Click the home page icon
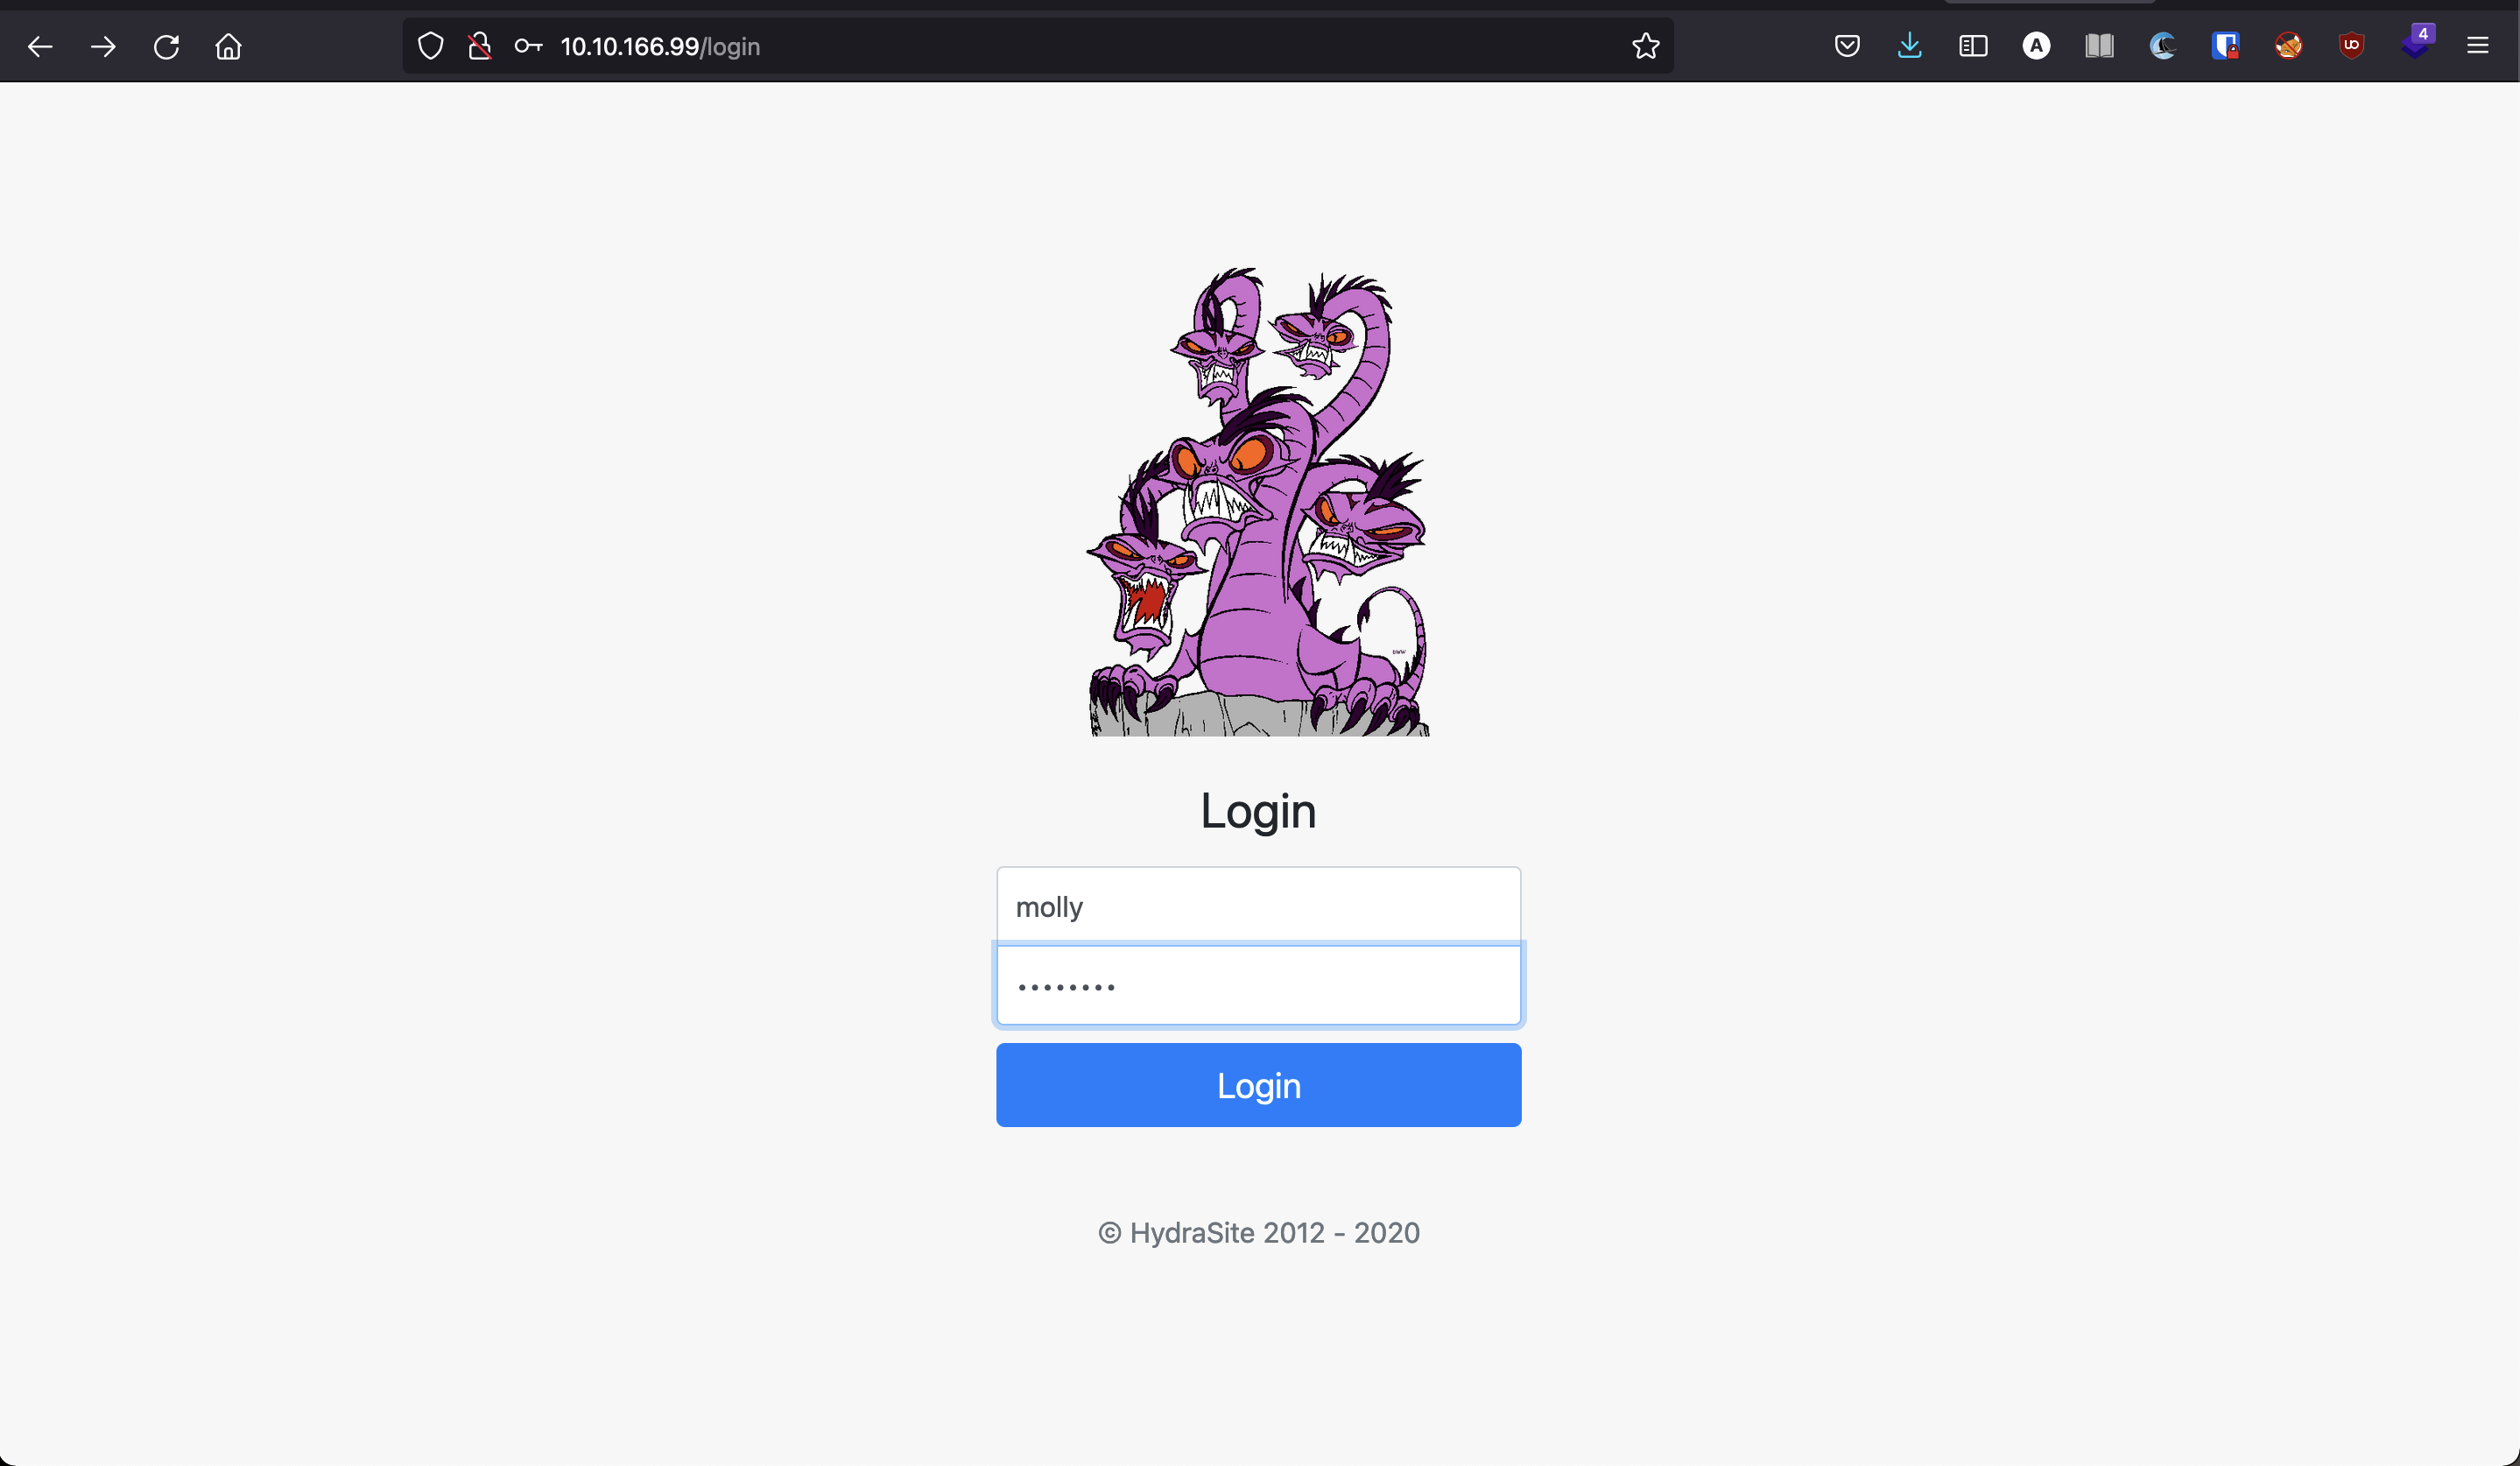 229,46
